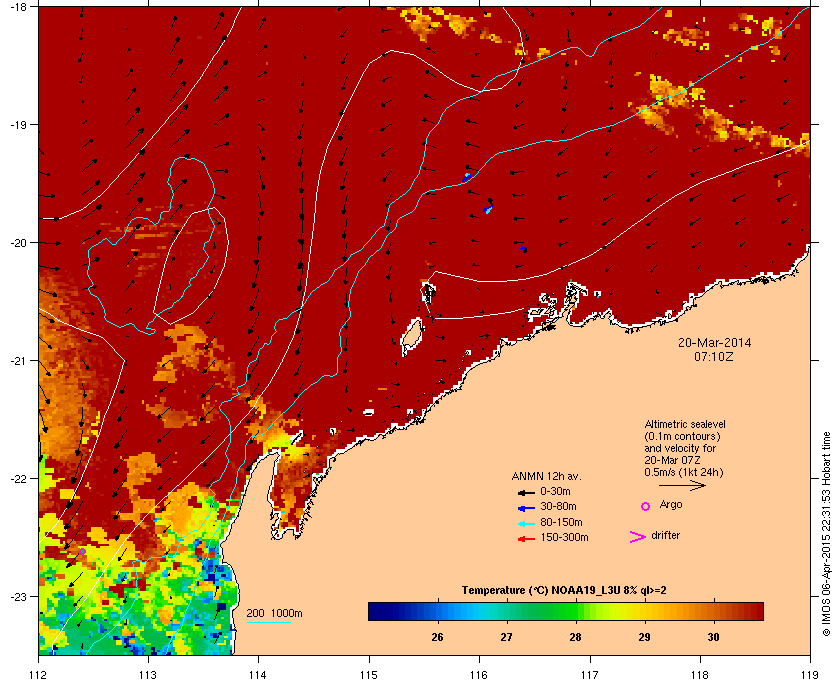Click the cyan bathymetry legend line under 200 1000m
Screen dimensions: 840x680
click(x=269, y=622)
